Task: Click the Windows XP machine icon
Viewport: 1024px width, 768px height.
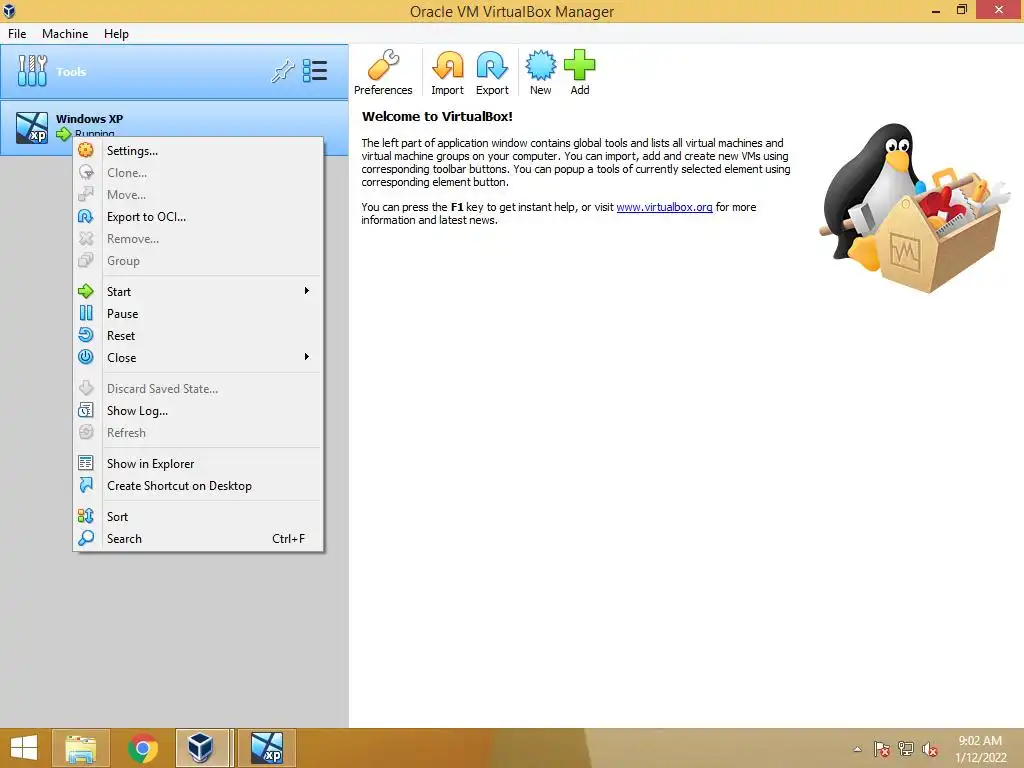Action: coord(32,127)
